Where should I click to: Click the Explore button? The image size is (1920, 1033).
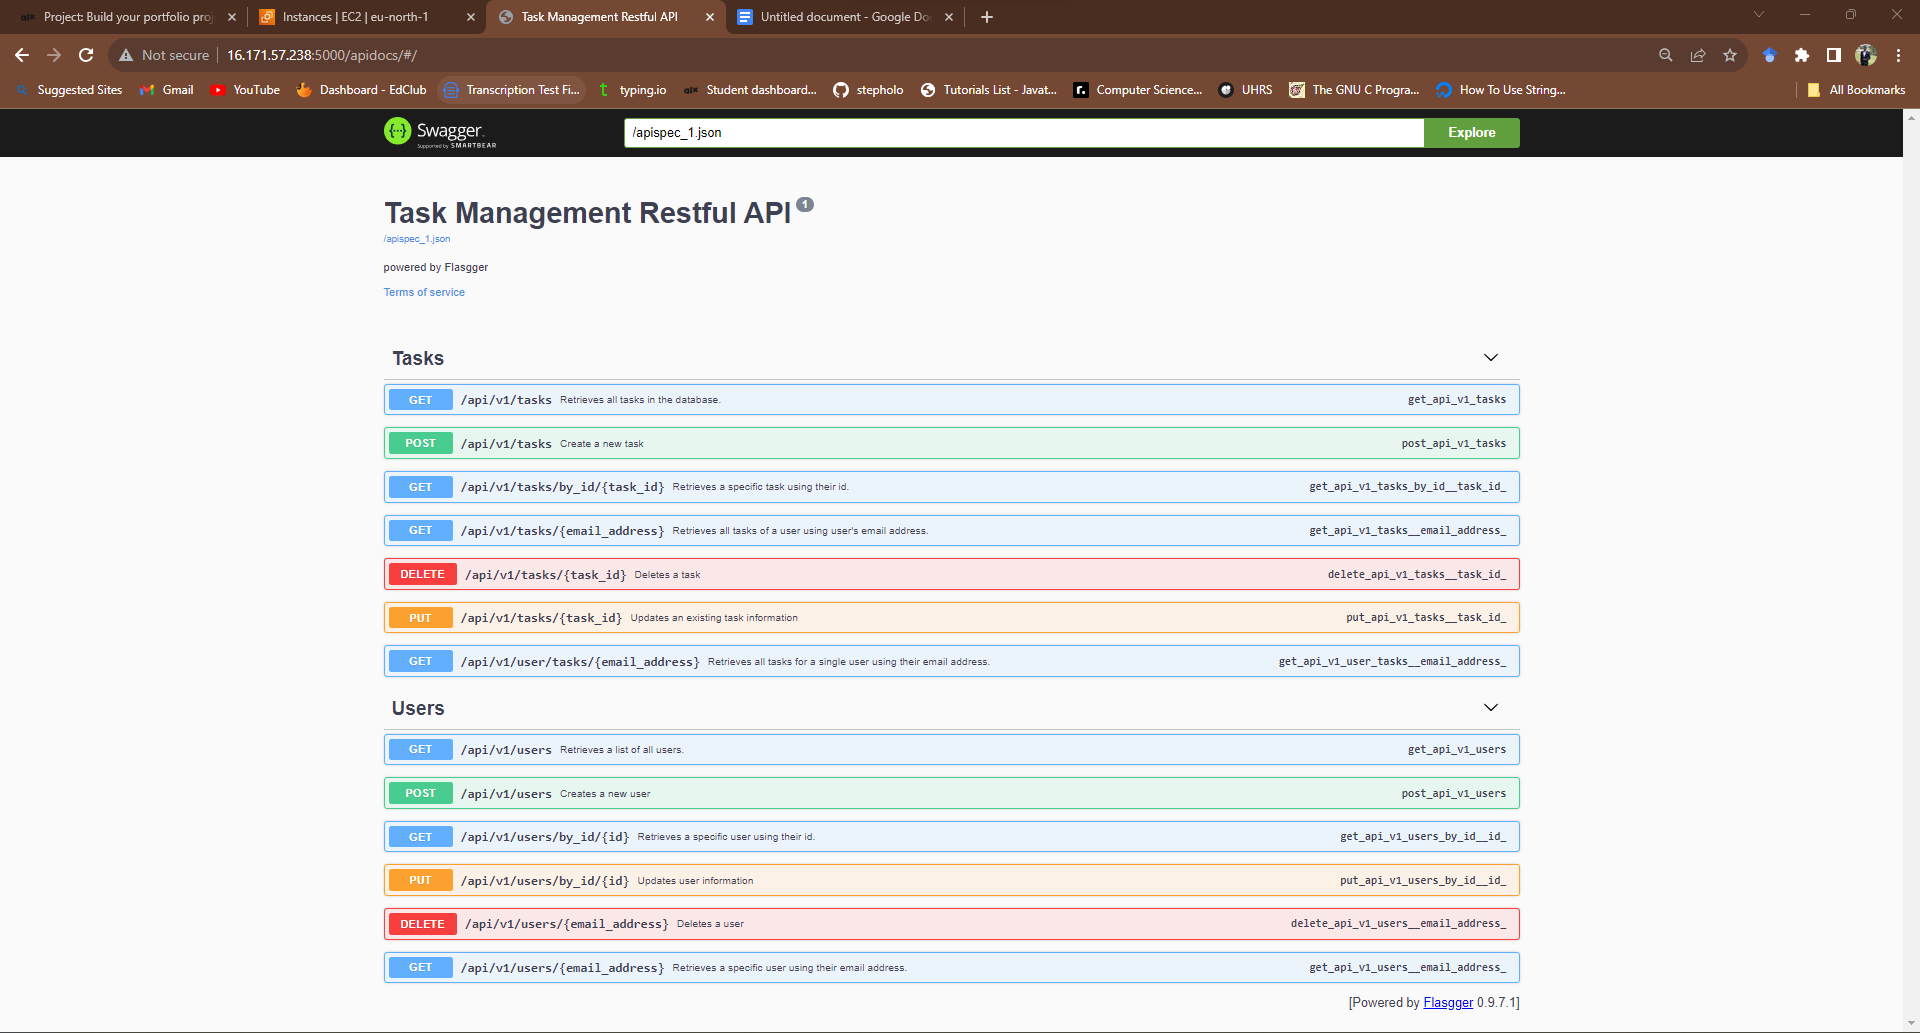click(x=1470, y=132)
